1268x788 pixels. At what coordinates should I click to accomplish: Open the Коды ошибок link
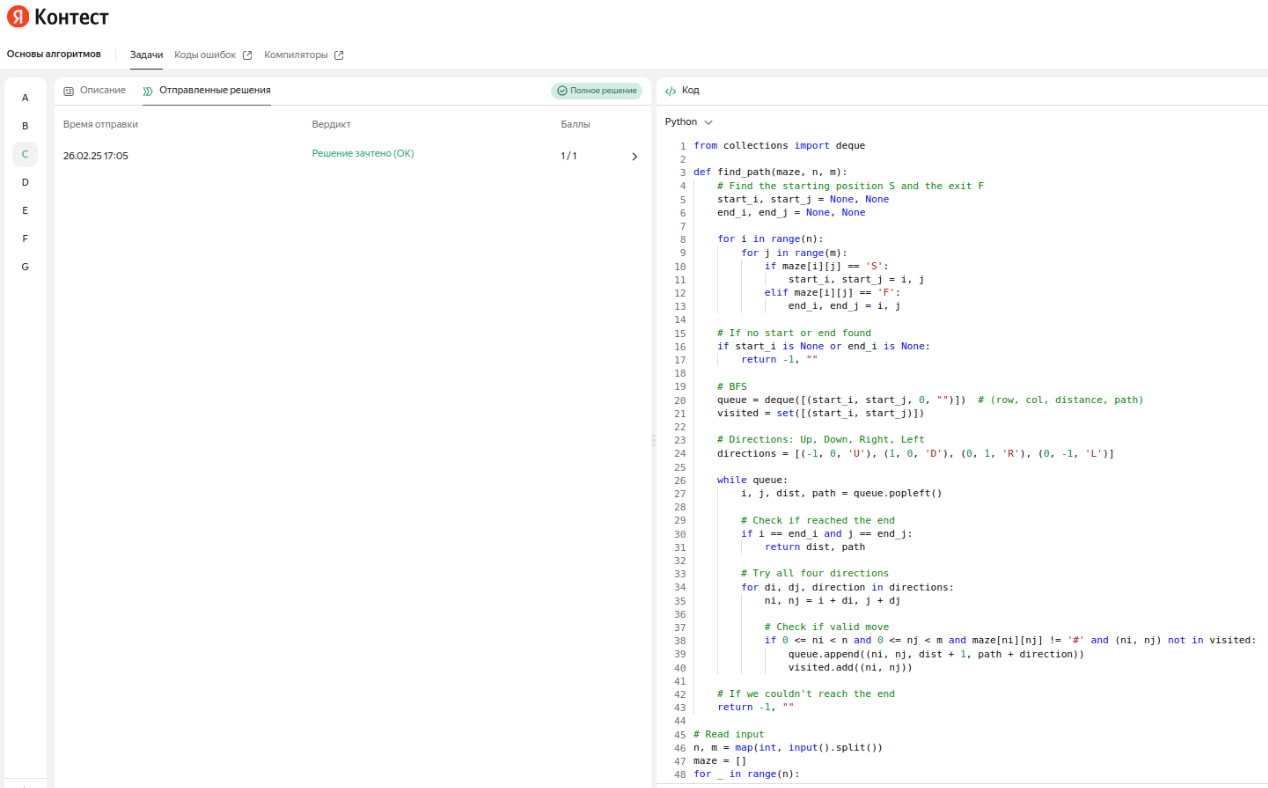point(205,55)
